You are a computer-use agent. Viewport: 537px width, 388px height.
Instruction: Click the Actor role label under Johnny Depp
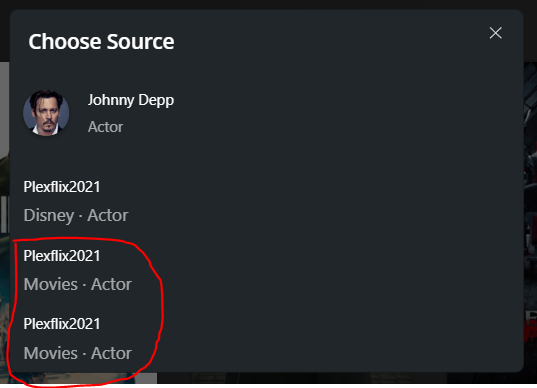[x=105, y=127]
